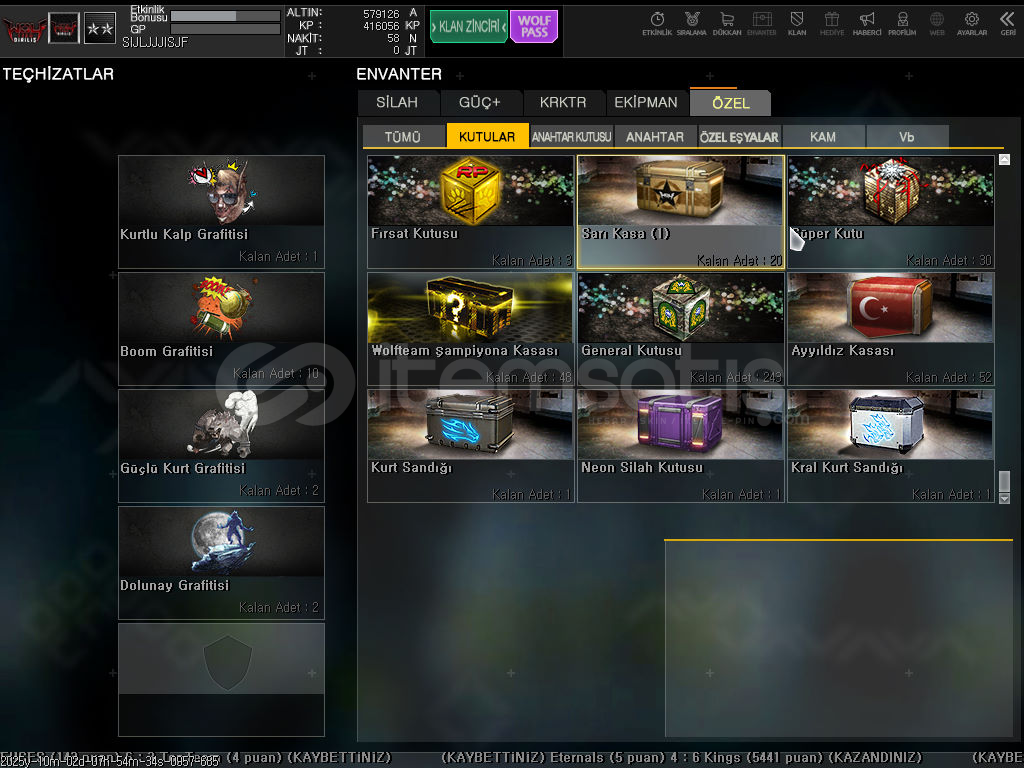The width and height of the screenshot is (1024, 768).
Task: Click the Geri back arrows icon
Action: 1008,24
